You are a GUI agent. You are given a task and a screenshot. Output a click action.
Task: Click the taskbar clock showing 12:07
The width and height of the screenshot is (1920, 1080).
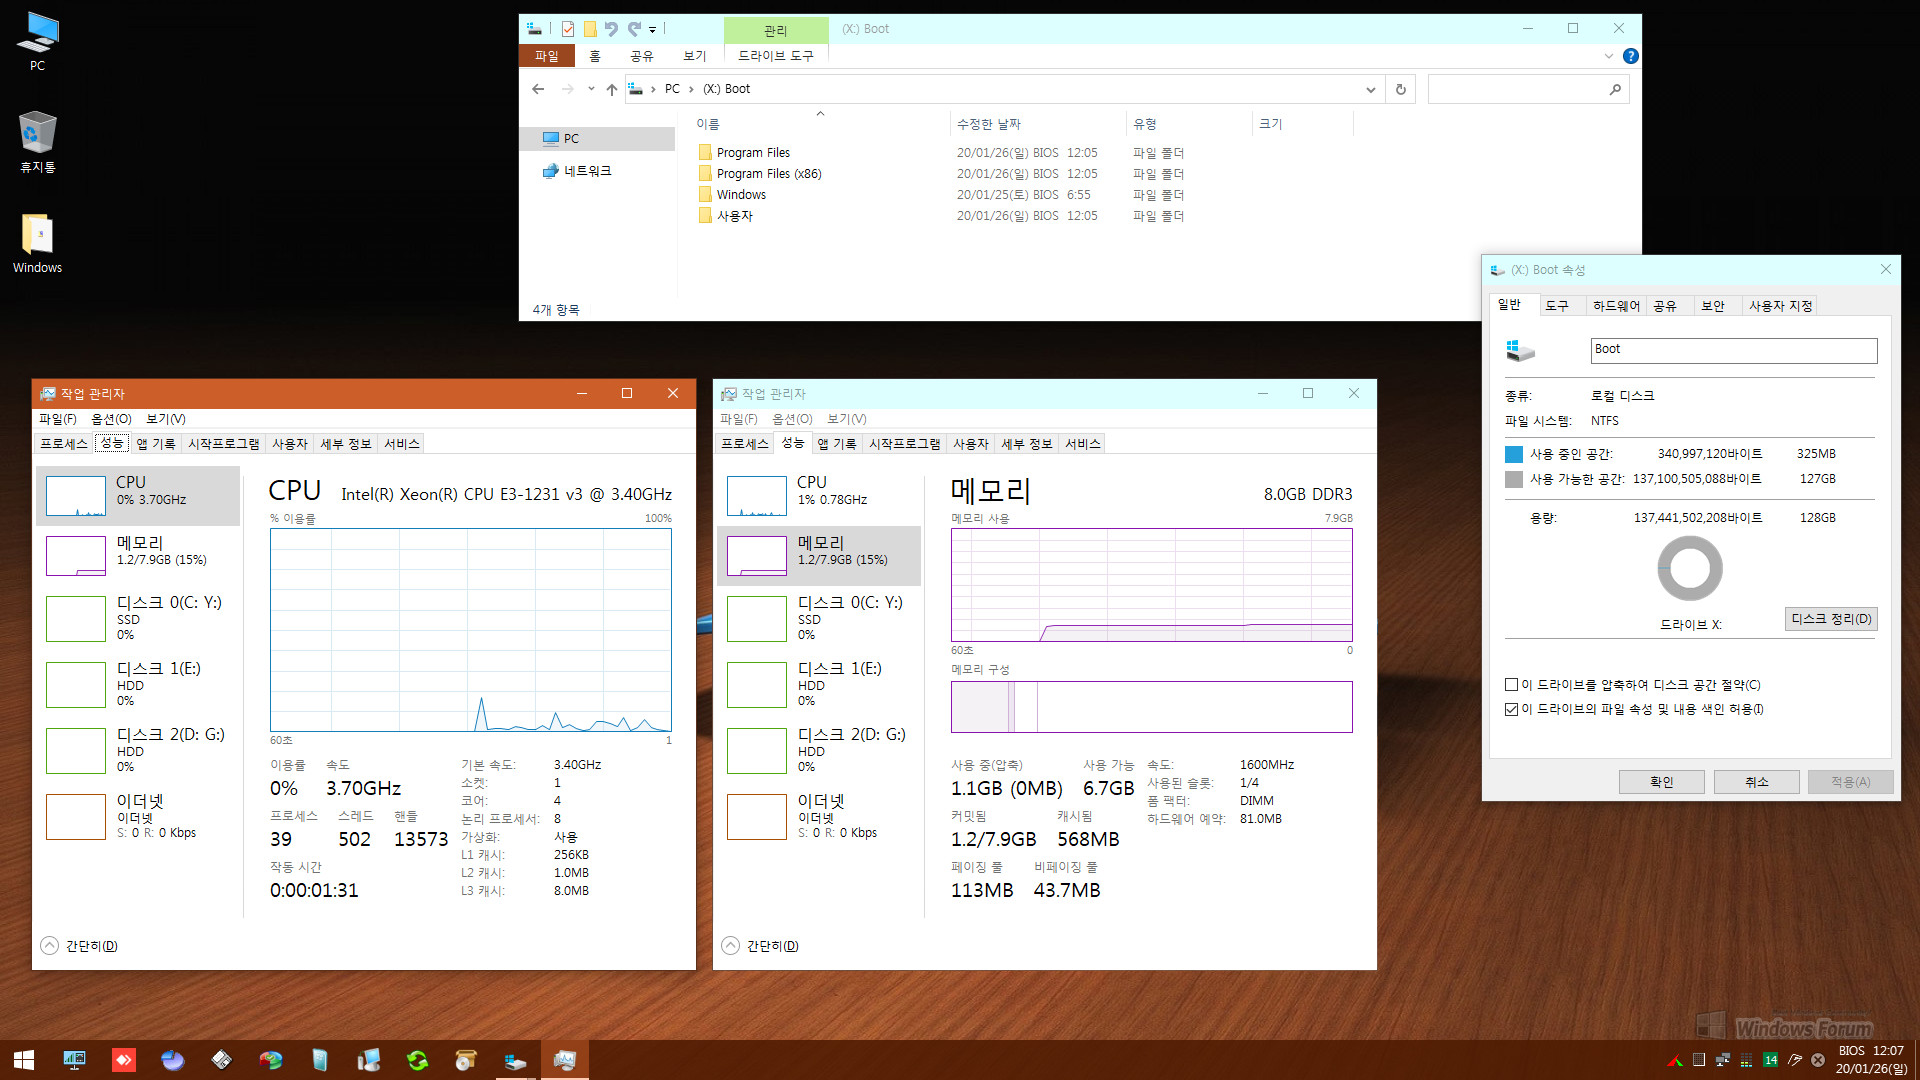tap(1871, 1060)
